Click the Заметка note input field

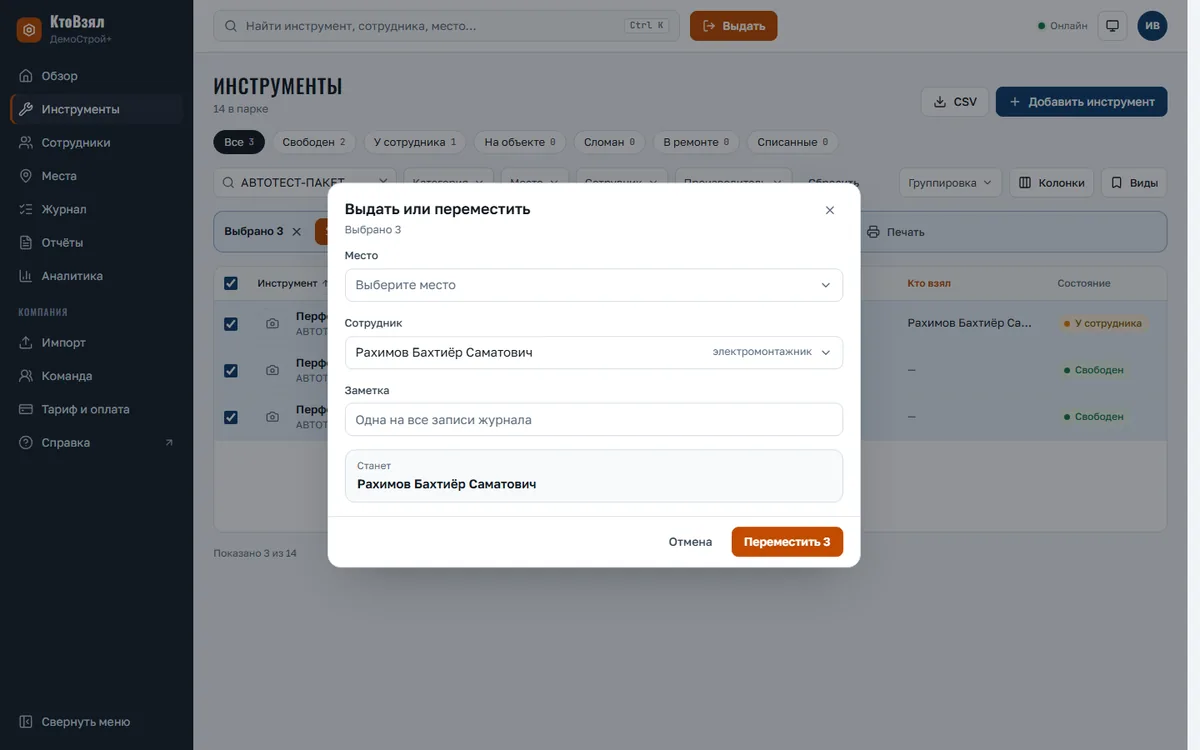tap(594, 420)
